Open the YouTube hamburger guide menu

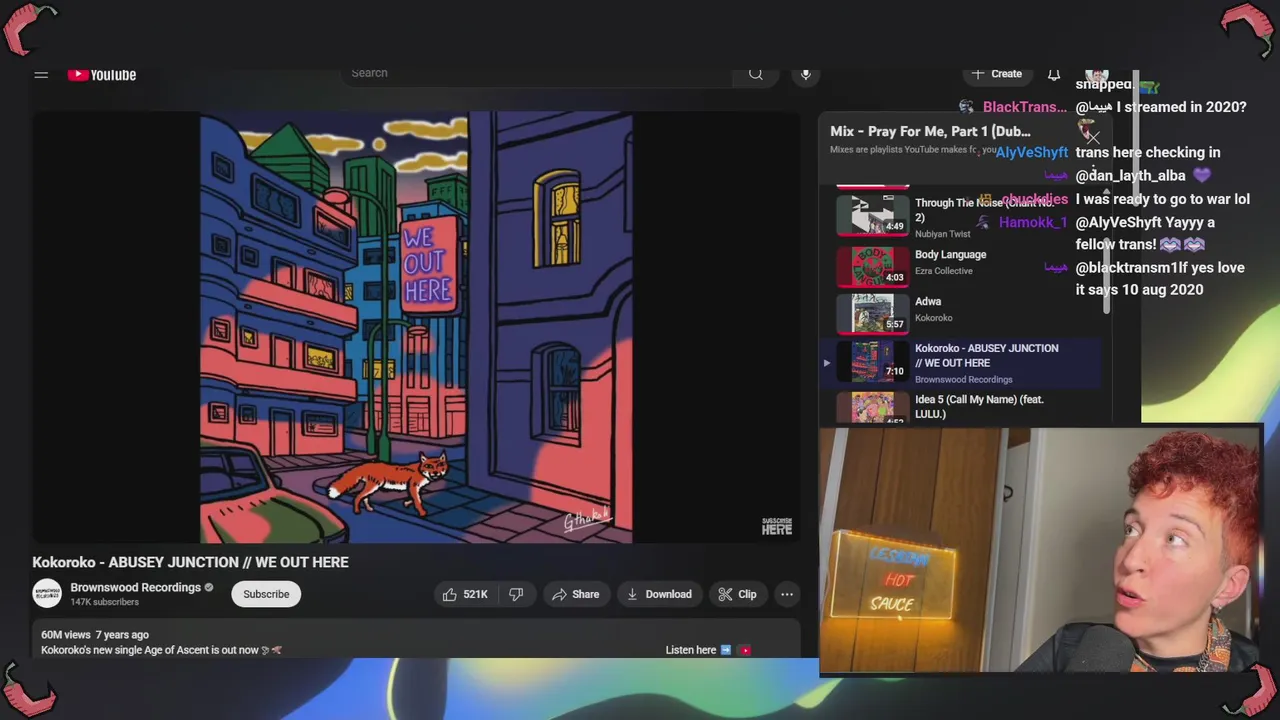point(41,74)
